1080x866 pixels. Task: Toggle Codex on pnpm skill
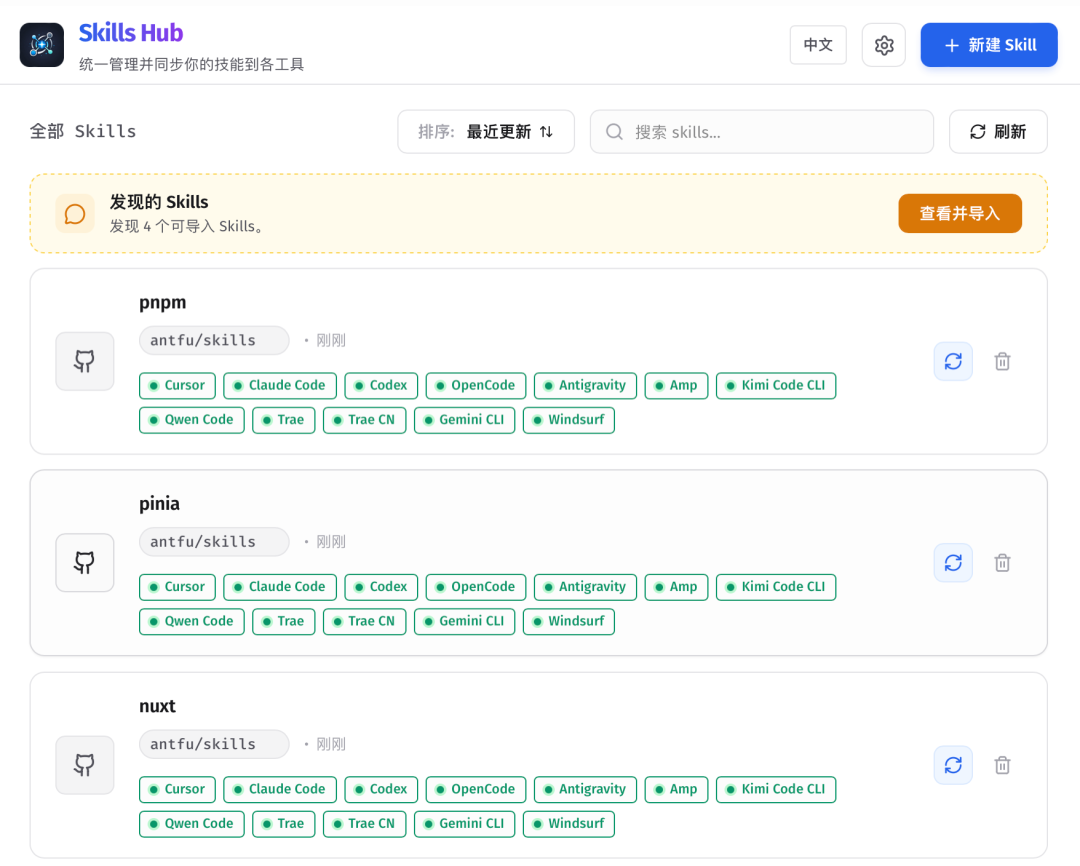[x=381, y=385]
